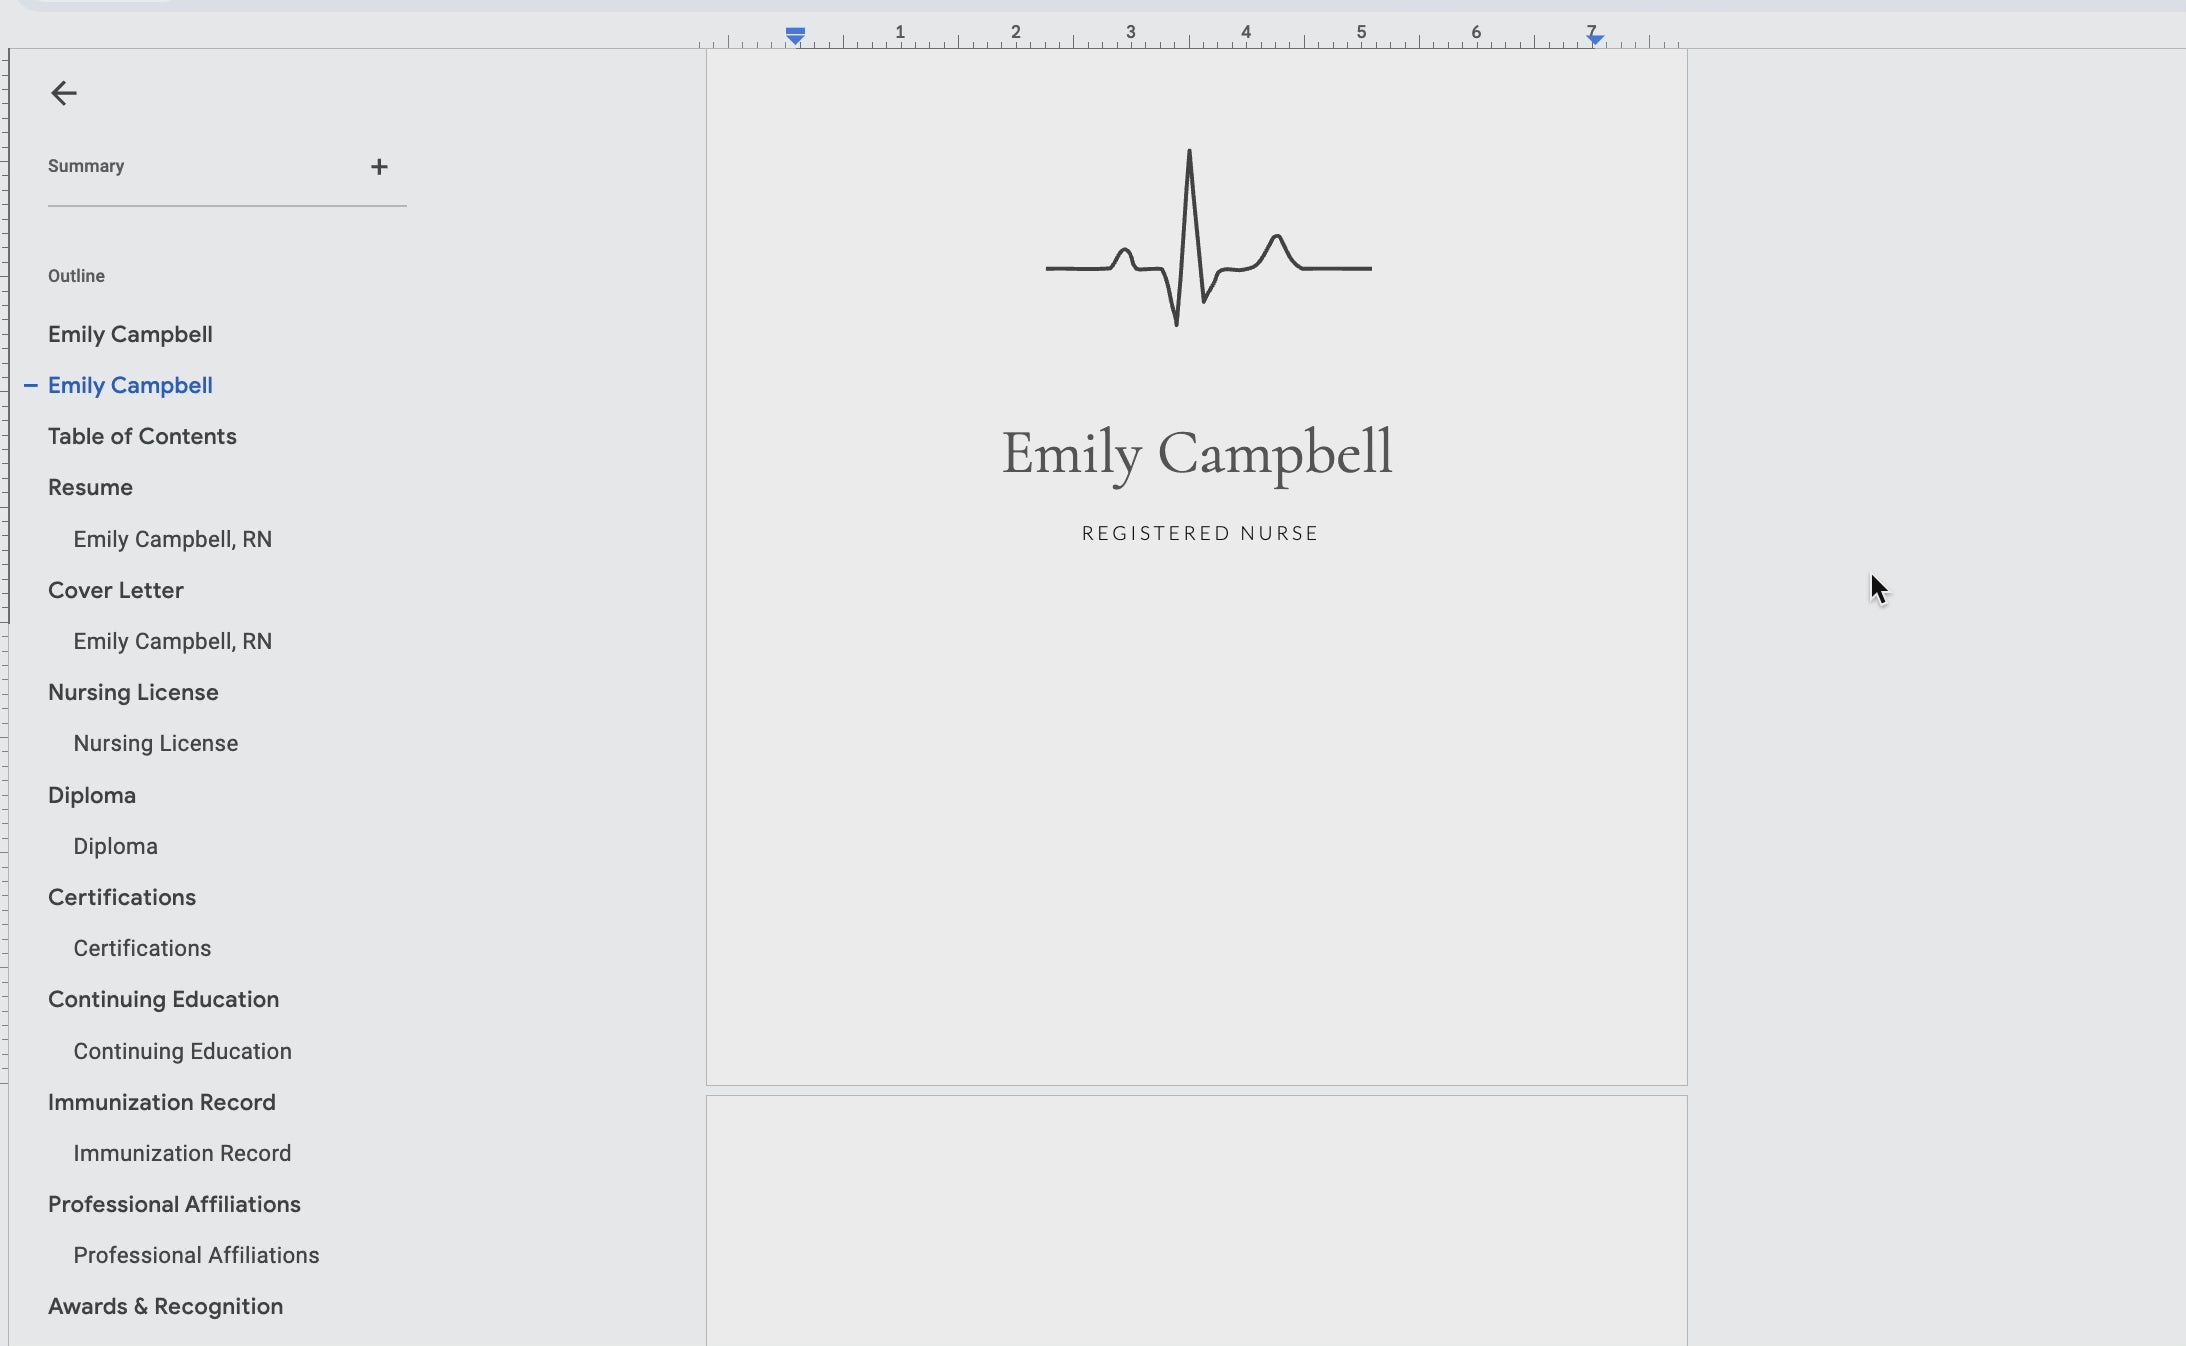Navigate to Resume section in outline
This screenshot has width=2186, height=1346.
click(x=90, y=487)
